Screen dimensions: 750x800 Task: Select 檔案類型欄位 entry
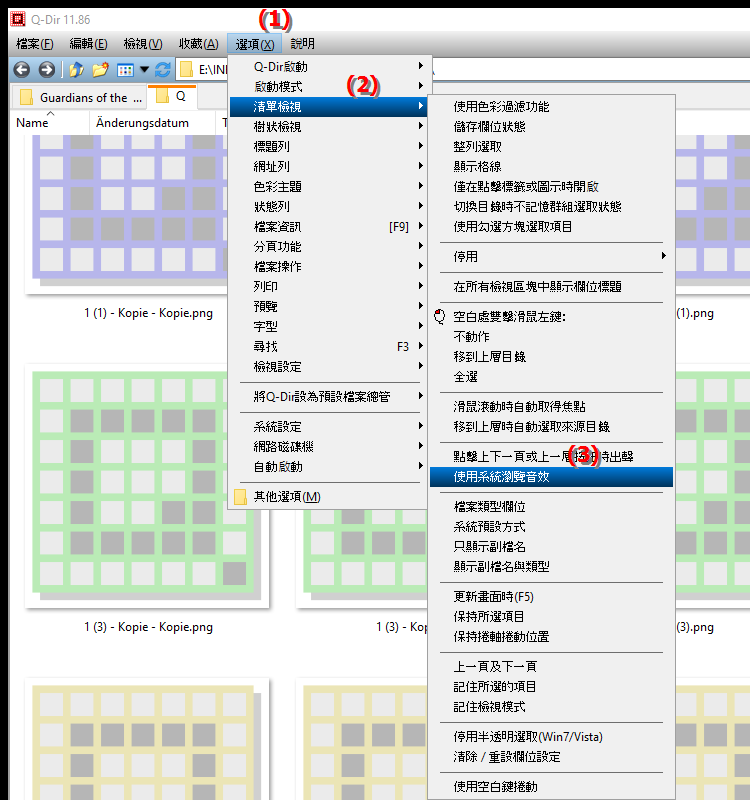coord(552,506)
